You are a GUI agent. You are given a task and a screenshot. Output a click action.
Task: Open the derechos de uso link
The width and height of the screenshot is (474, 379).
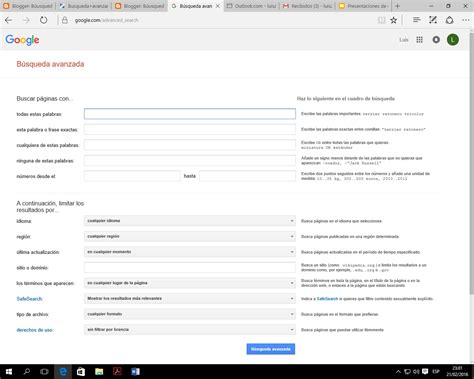tap(35, 330)
